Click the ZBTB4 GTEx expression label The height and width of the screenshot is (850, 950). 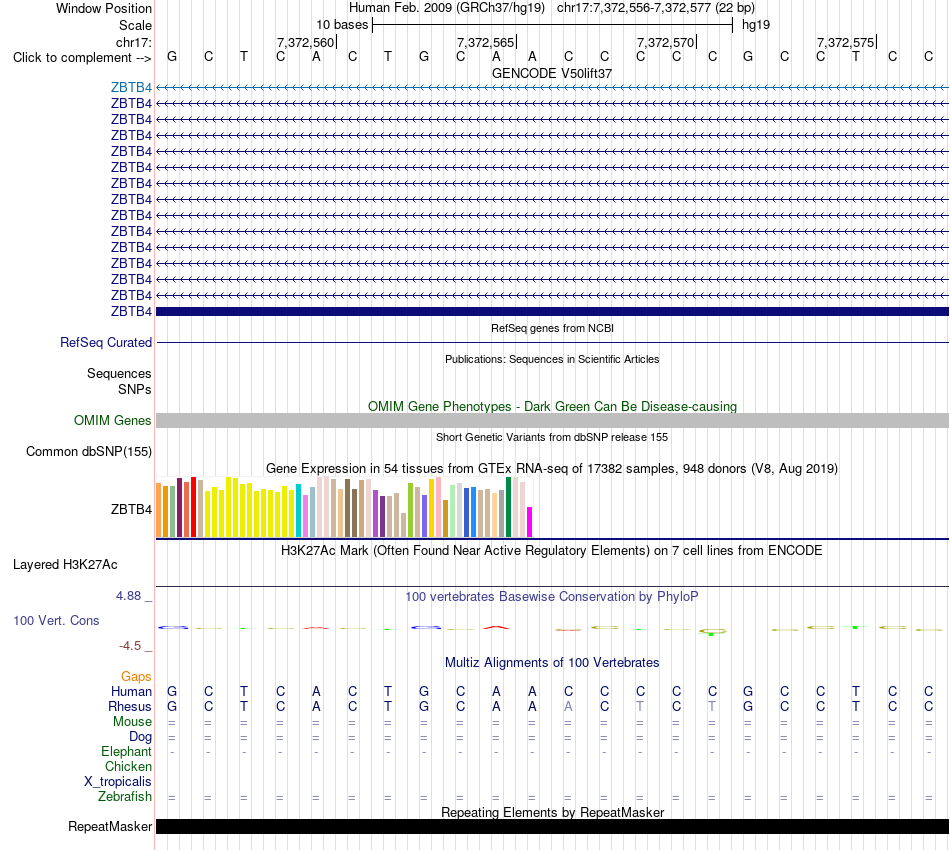click(x=131, y=510)
